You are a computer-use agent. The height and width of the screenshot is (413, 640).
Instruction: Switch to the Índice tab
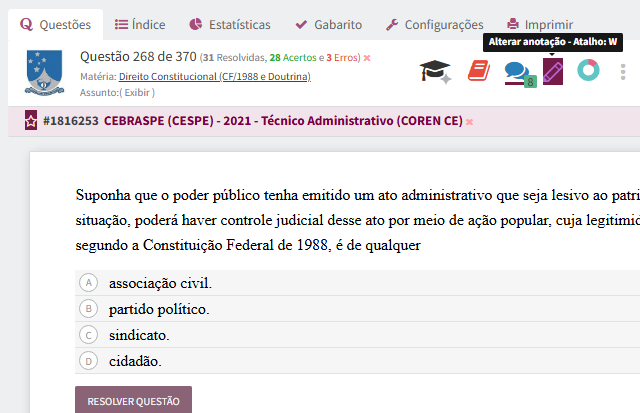pos(140,24)
